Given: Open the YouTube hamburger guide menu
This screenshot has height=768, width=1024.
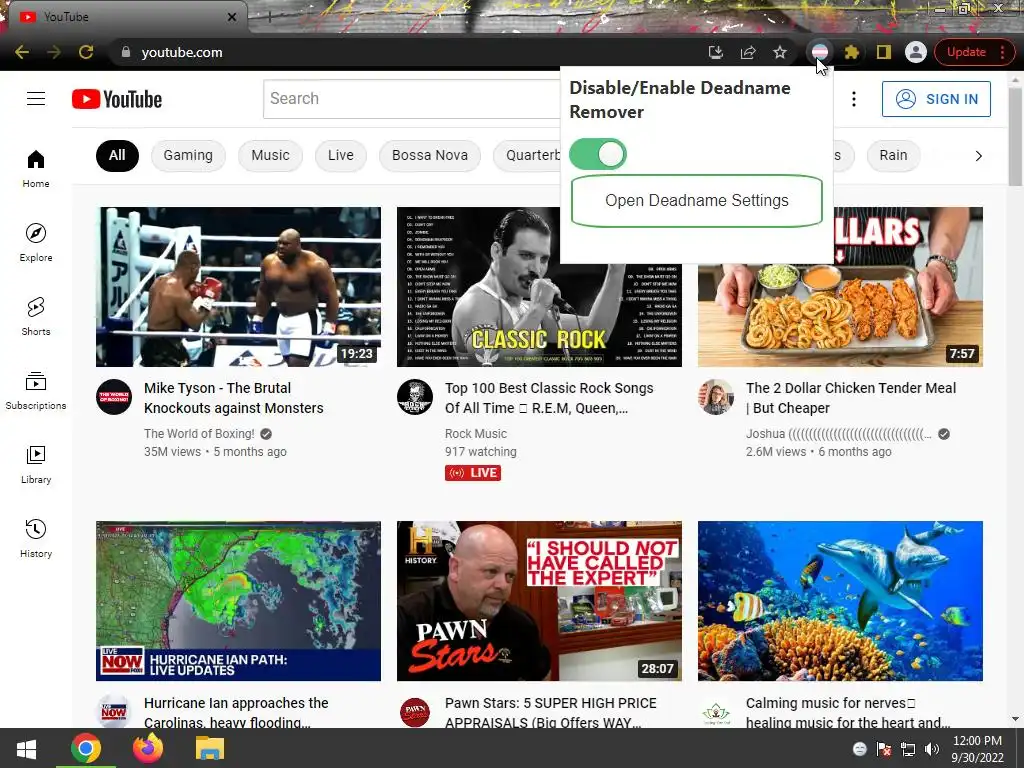Looking at the screenshot, I should coord(36,99).
